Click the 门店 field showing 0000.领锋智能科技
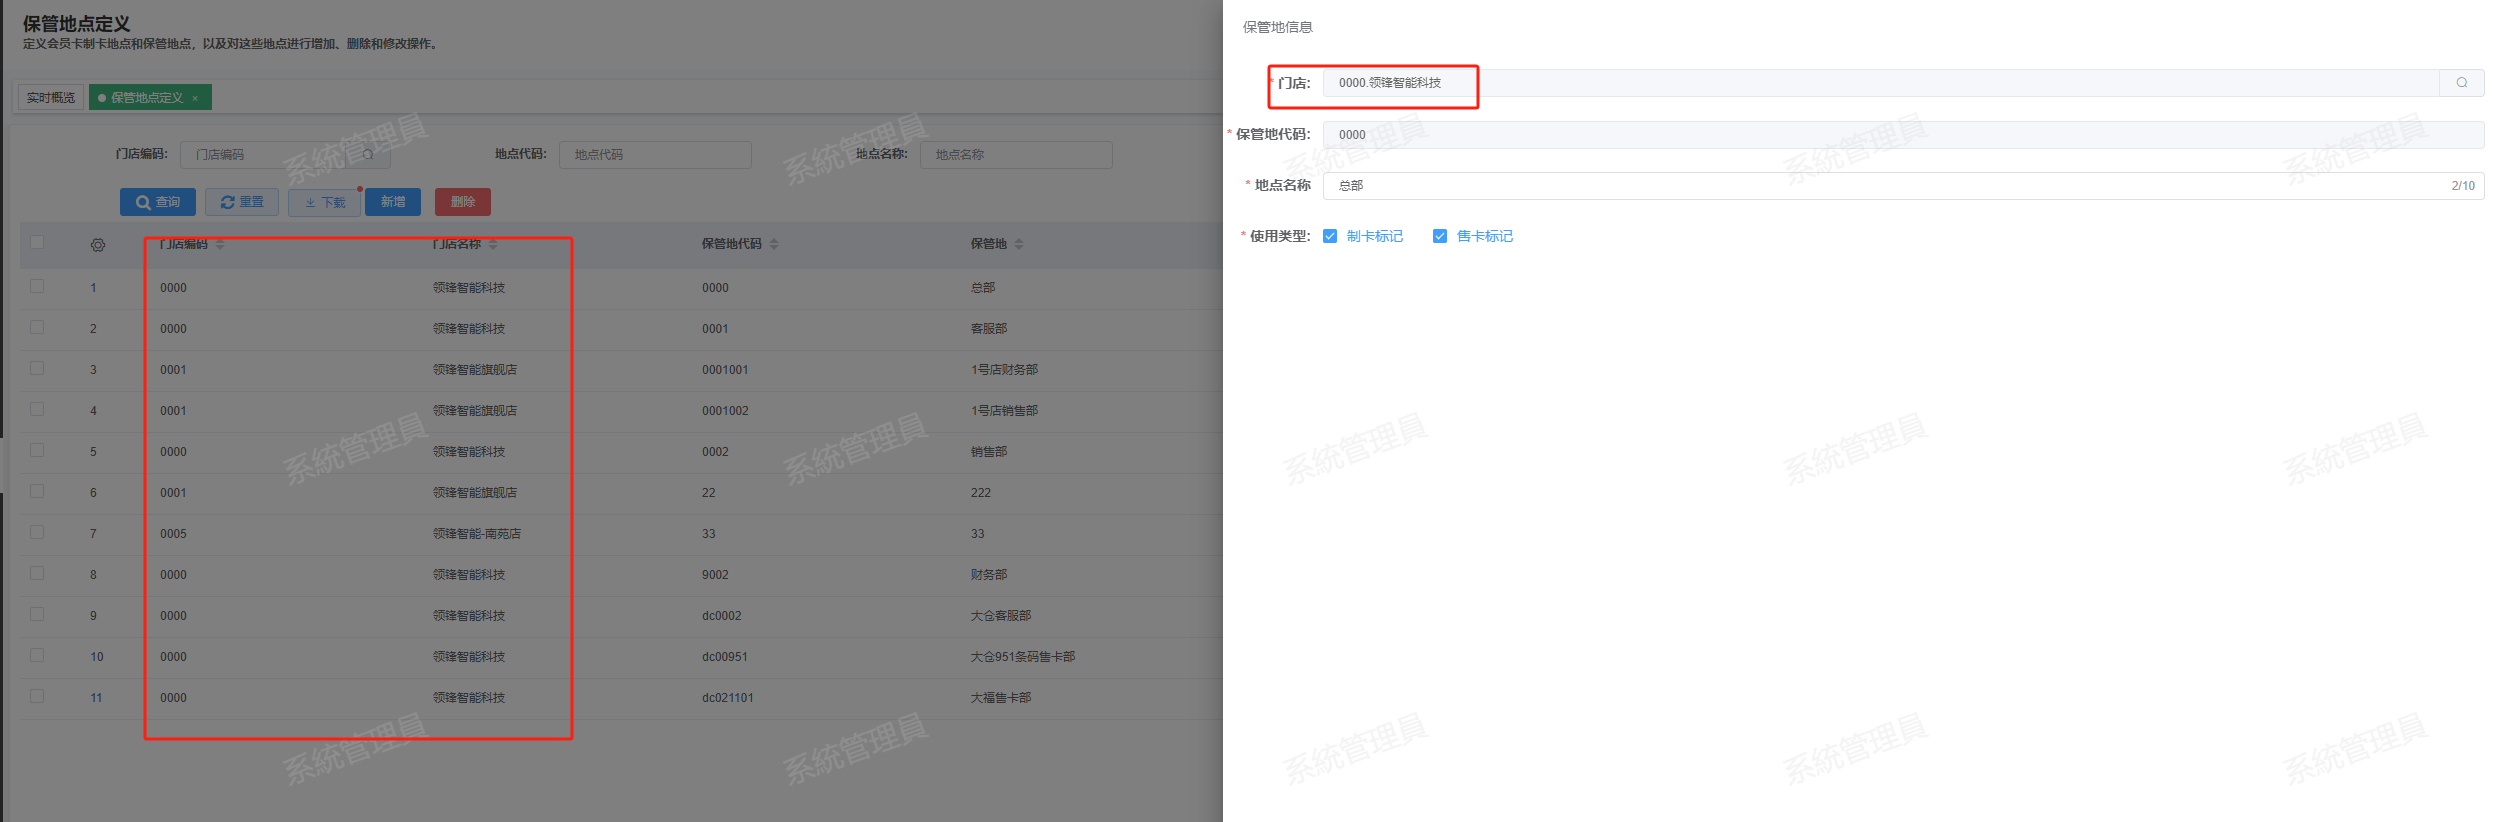The width and height of the screenshot is (2499, 822). point(1881,83)
